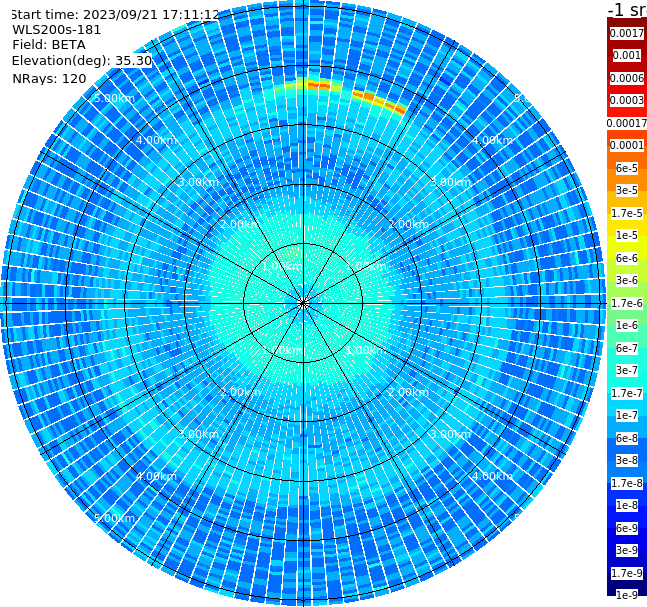Pick the 1e-5 colorbar value
Screen dimensions: 647x607
point(627,235)
